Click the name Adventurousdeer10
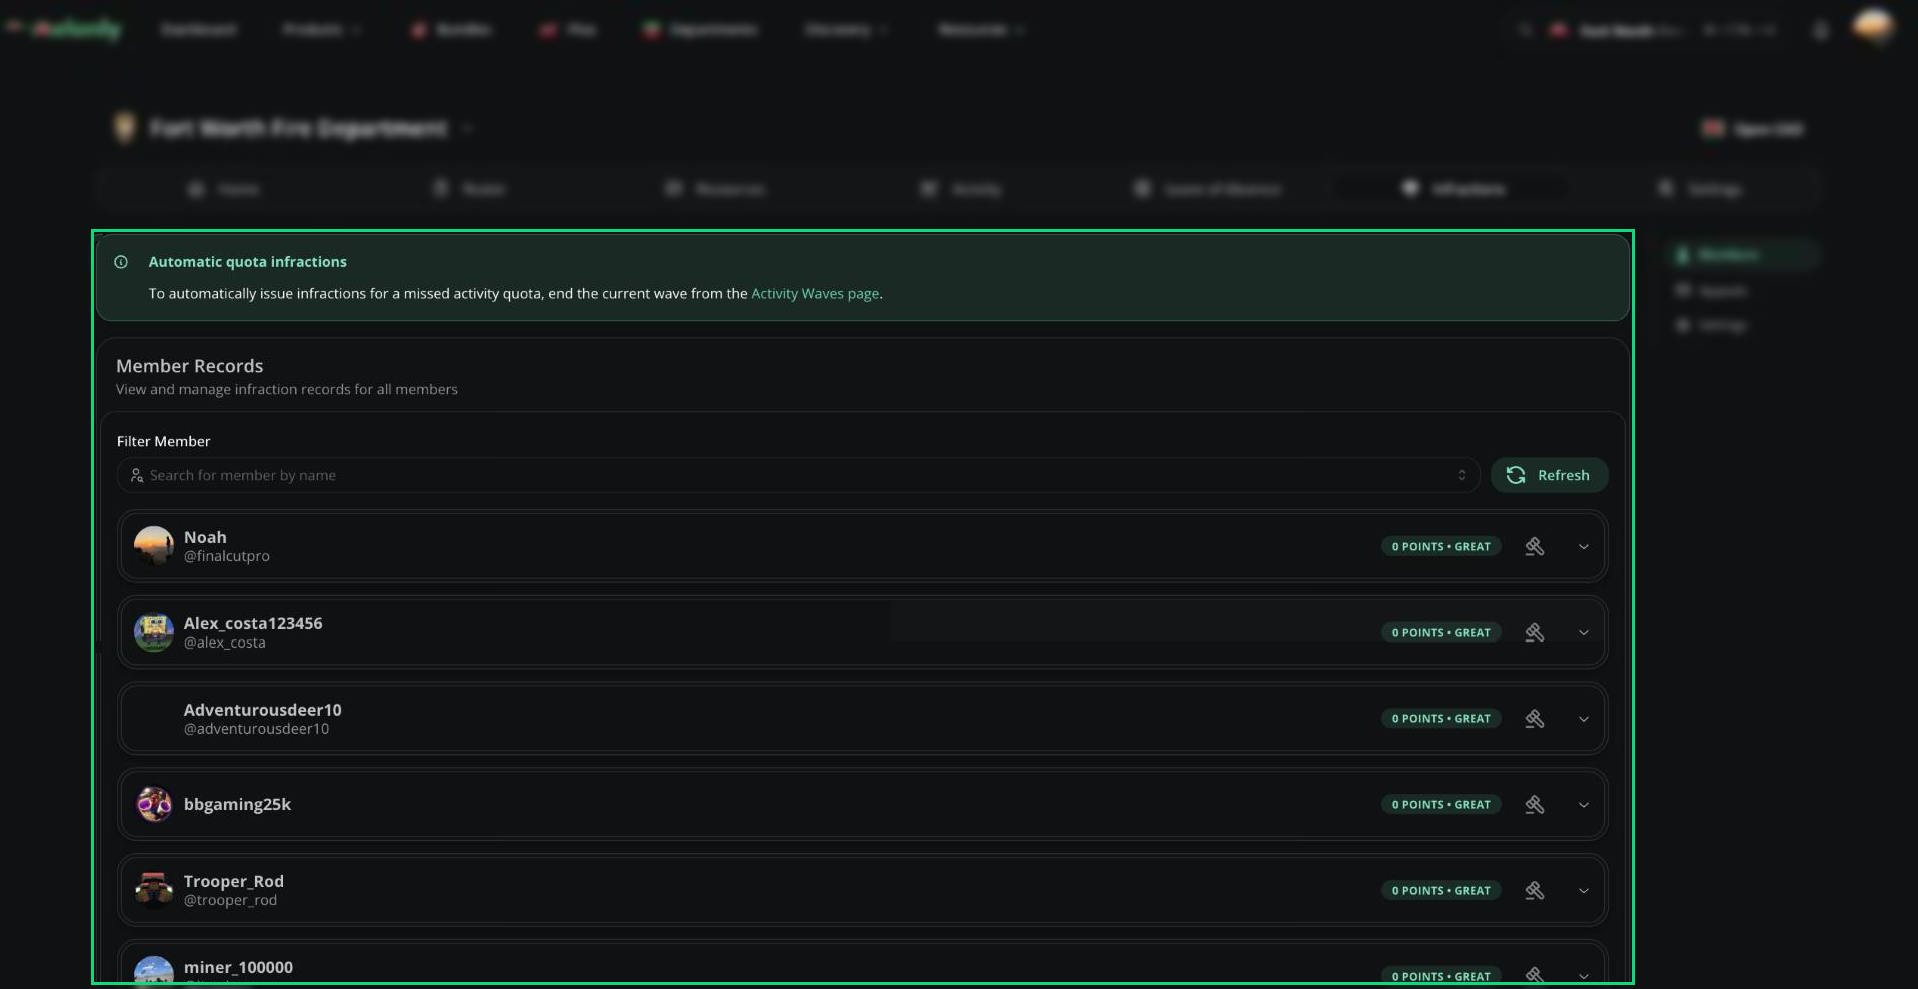Viewport: 1918px width, 989px height. click(x=263, y=710)
